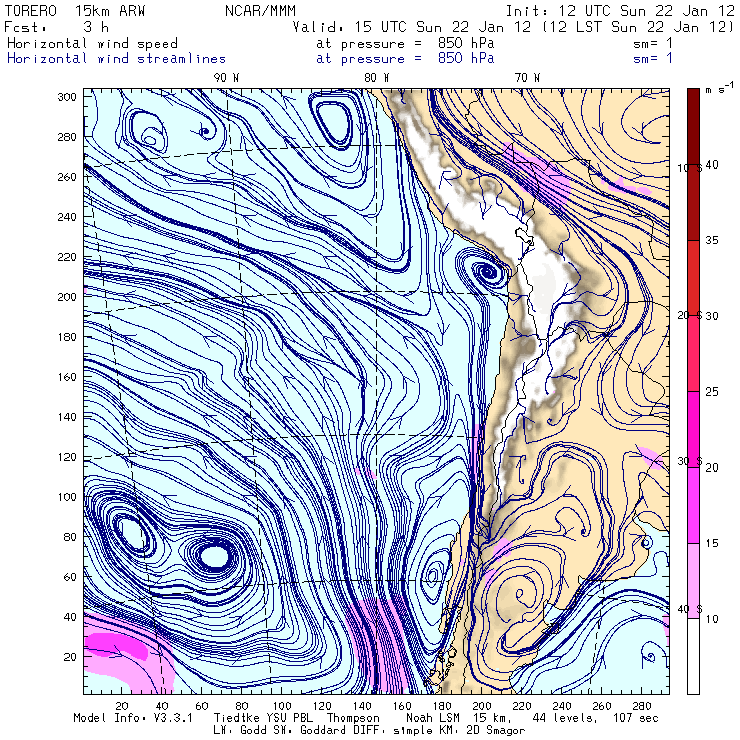Select the "44 levels," footer text
The width and height of the screenshot is (740, 740).
pyautogui.click(x=565, y=718)
